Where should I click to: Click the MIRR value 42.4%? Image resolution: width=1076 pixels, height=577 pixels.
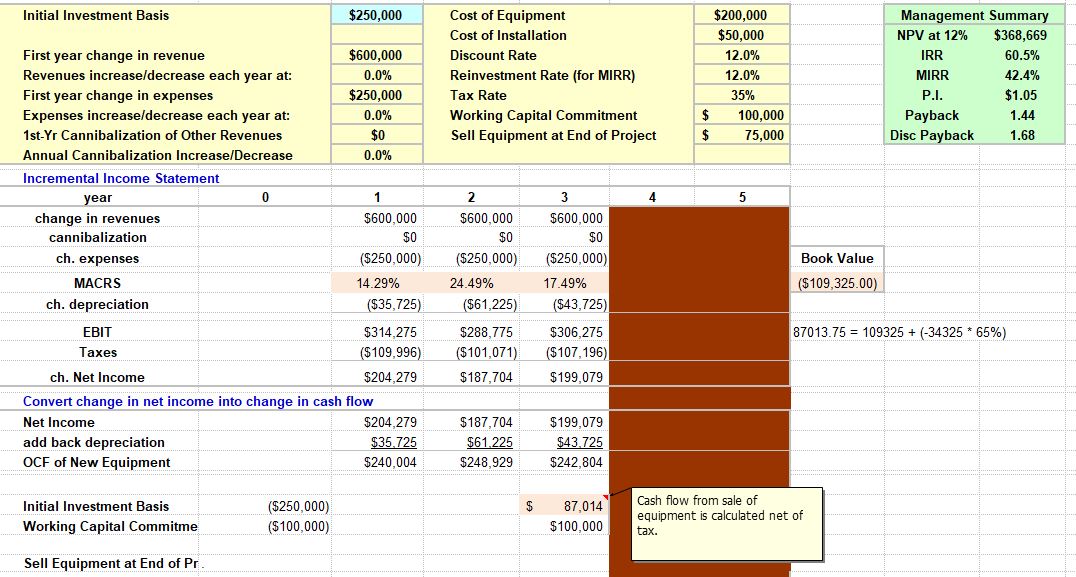click(1020, 75)
